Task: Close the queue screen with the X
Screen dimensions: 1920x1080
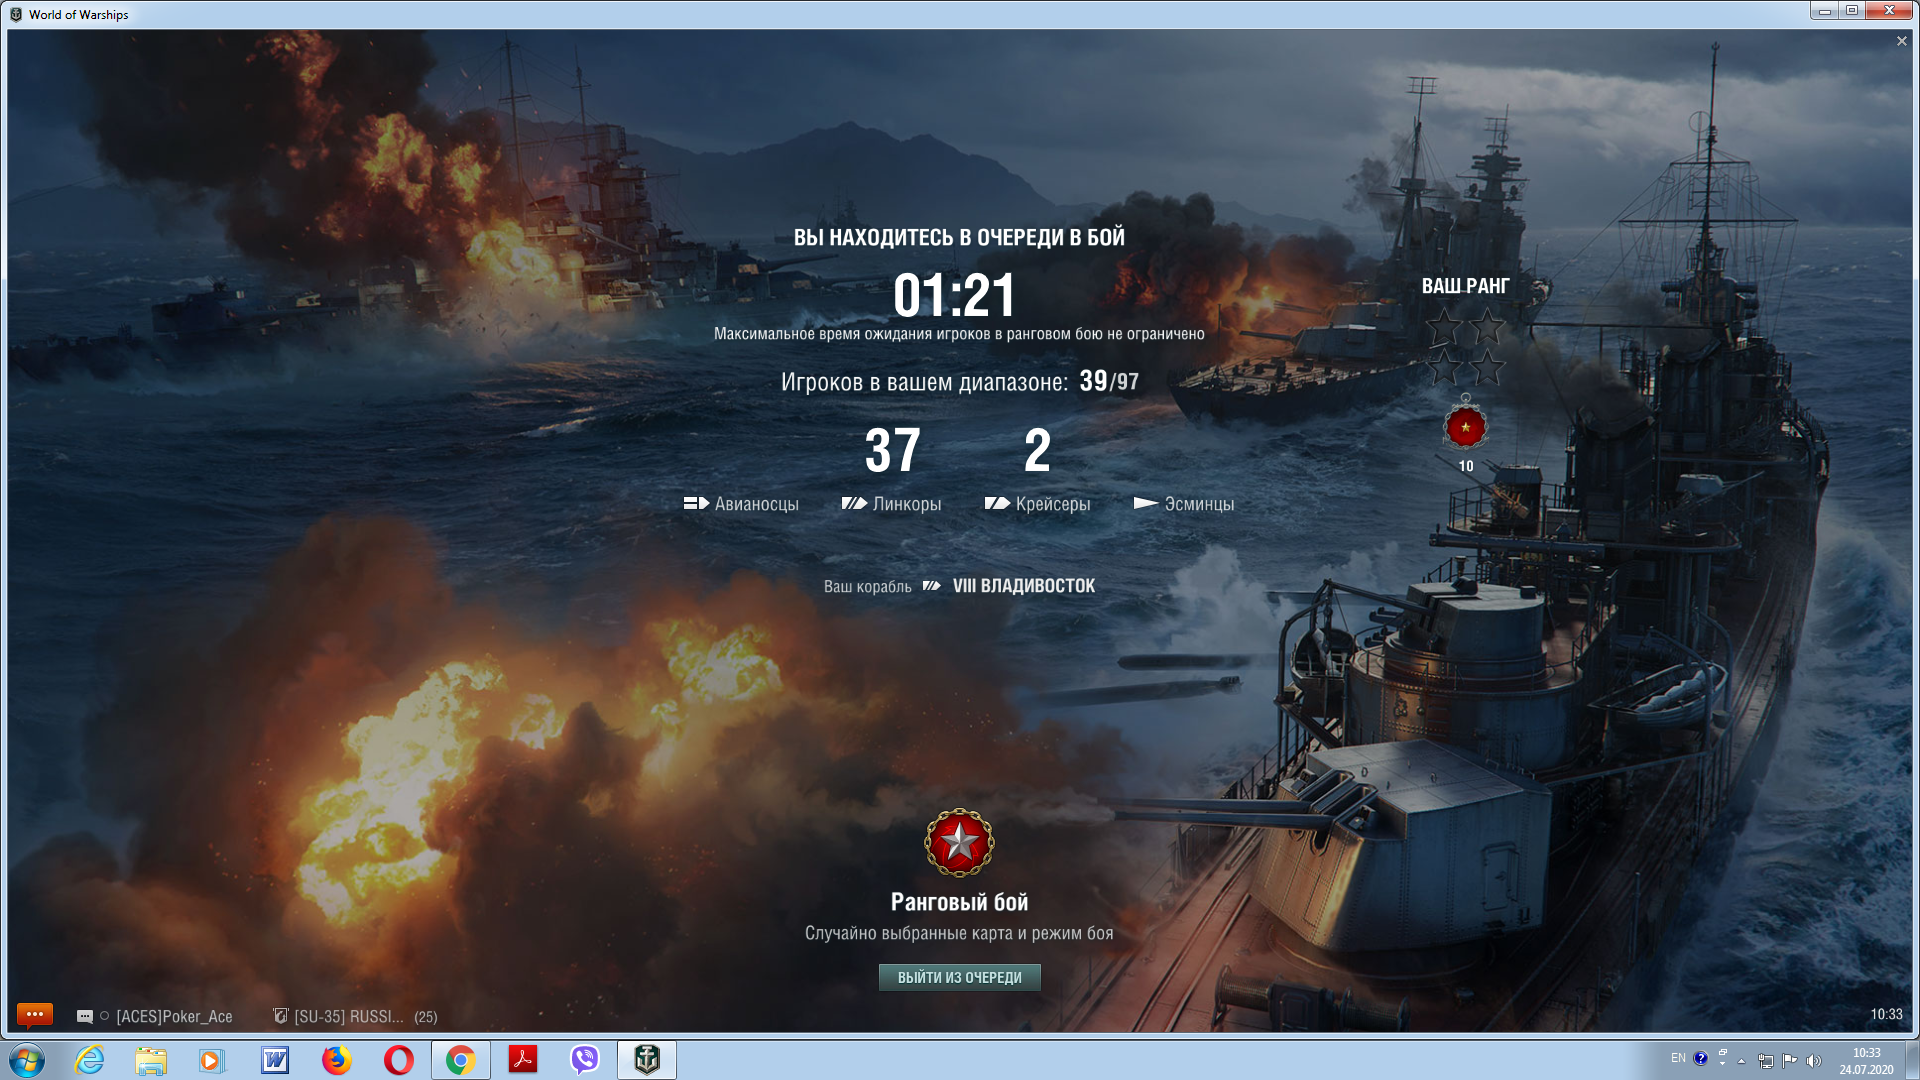Action: (x=1901, y=41)
